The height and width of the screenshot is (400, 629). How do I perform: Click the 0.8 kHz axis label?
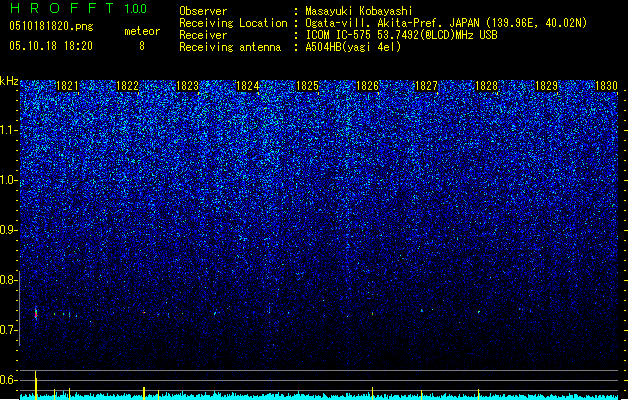click(8, 280)
